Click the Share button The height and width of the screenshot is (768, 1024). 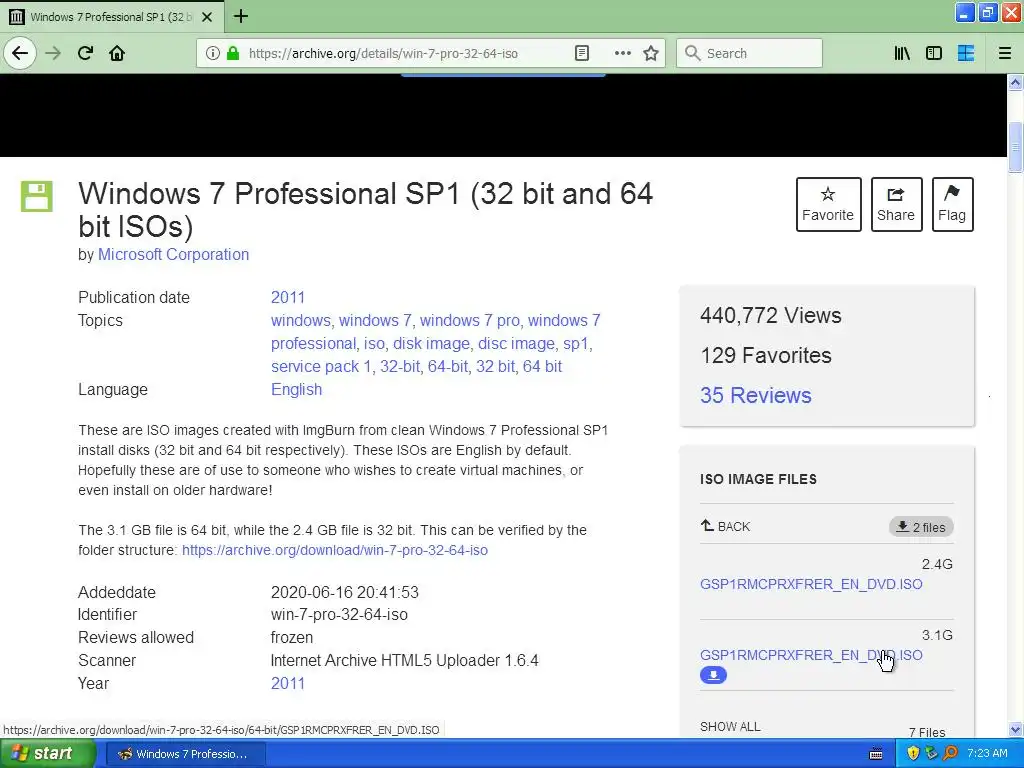click(896, 204)
